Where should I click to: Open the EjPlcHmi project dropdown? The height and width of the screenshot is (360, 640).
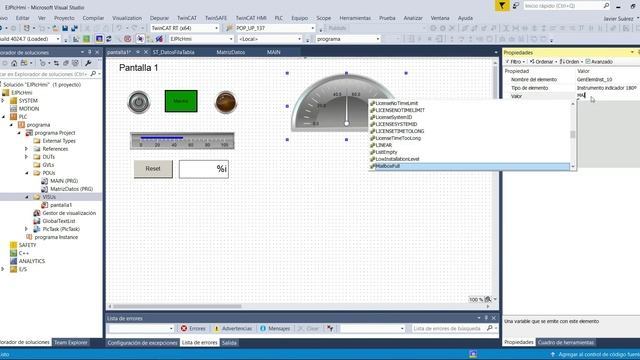pos(231,39)
